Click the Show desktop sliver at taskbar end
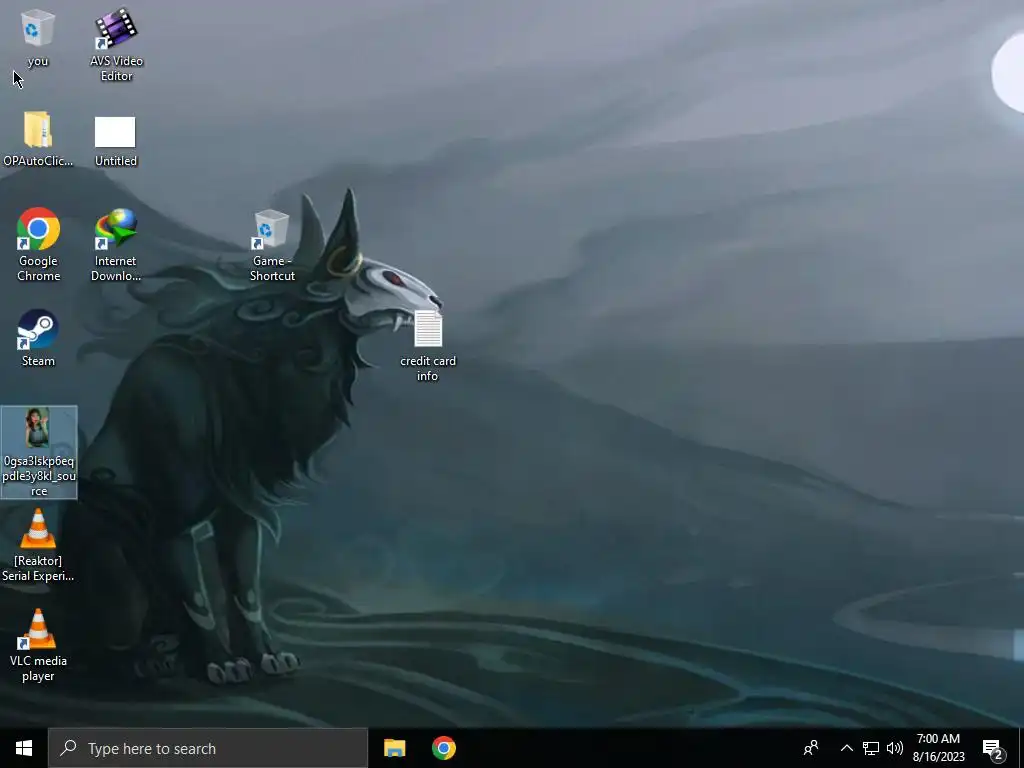1024x768 pixels. click(1021, 748)
